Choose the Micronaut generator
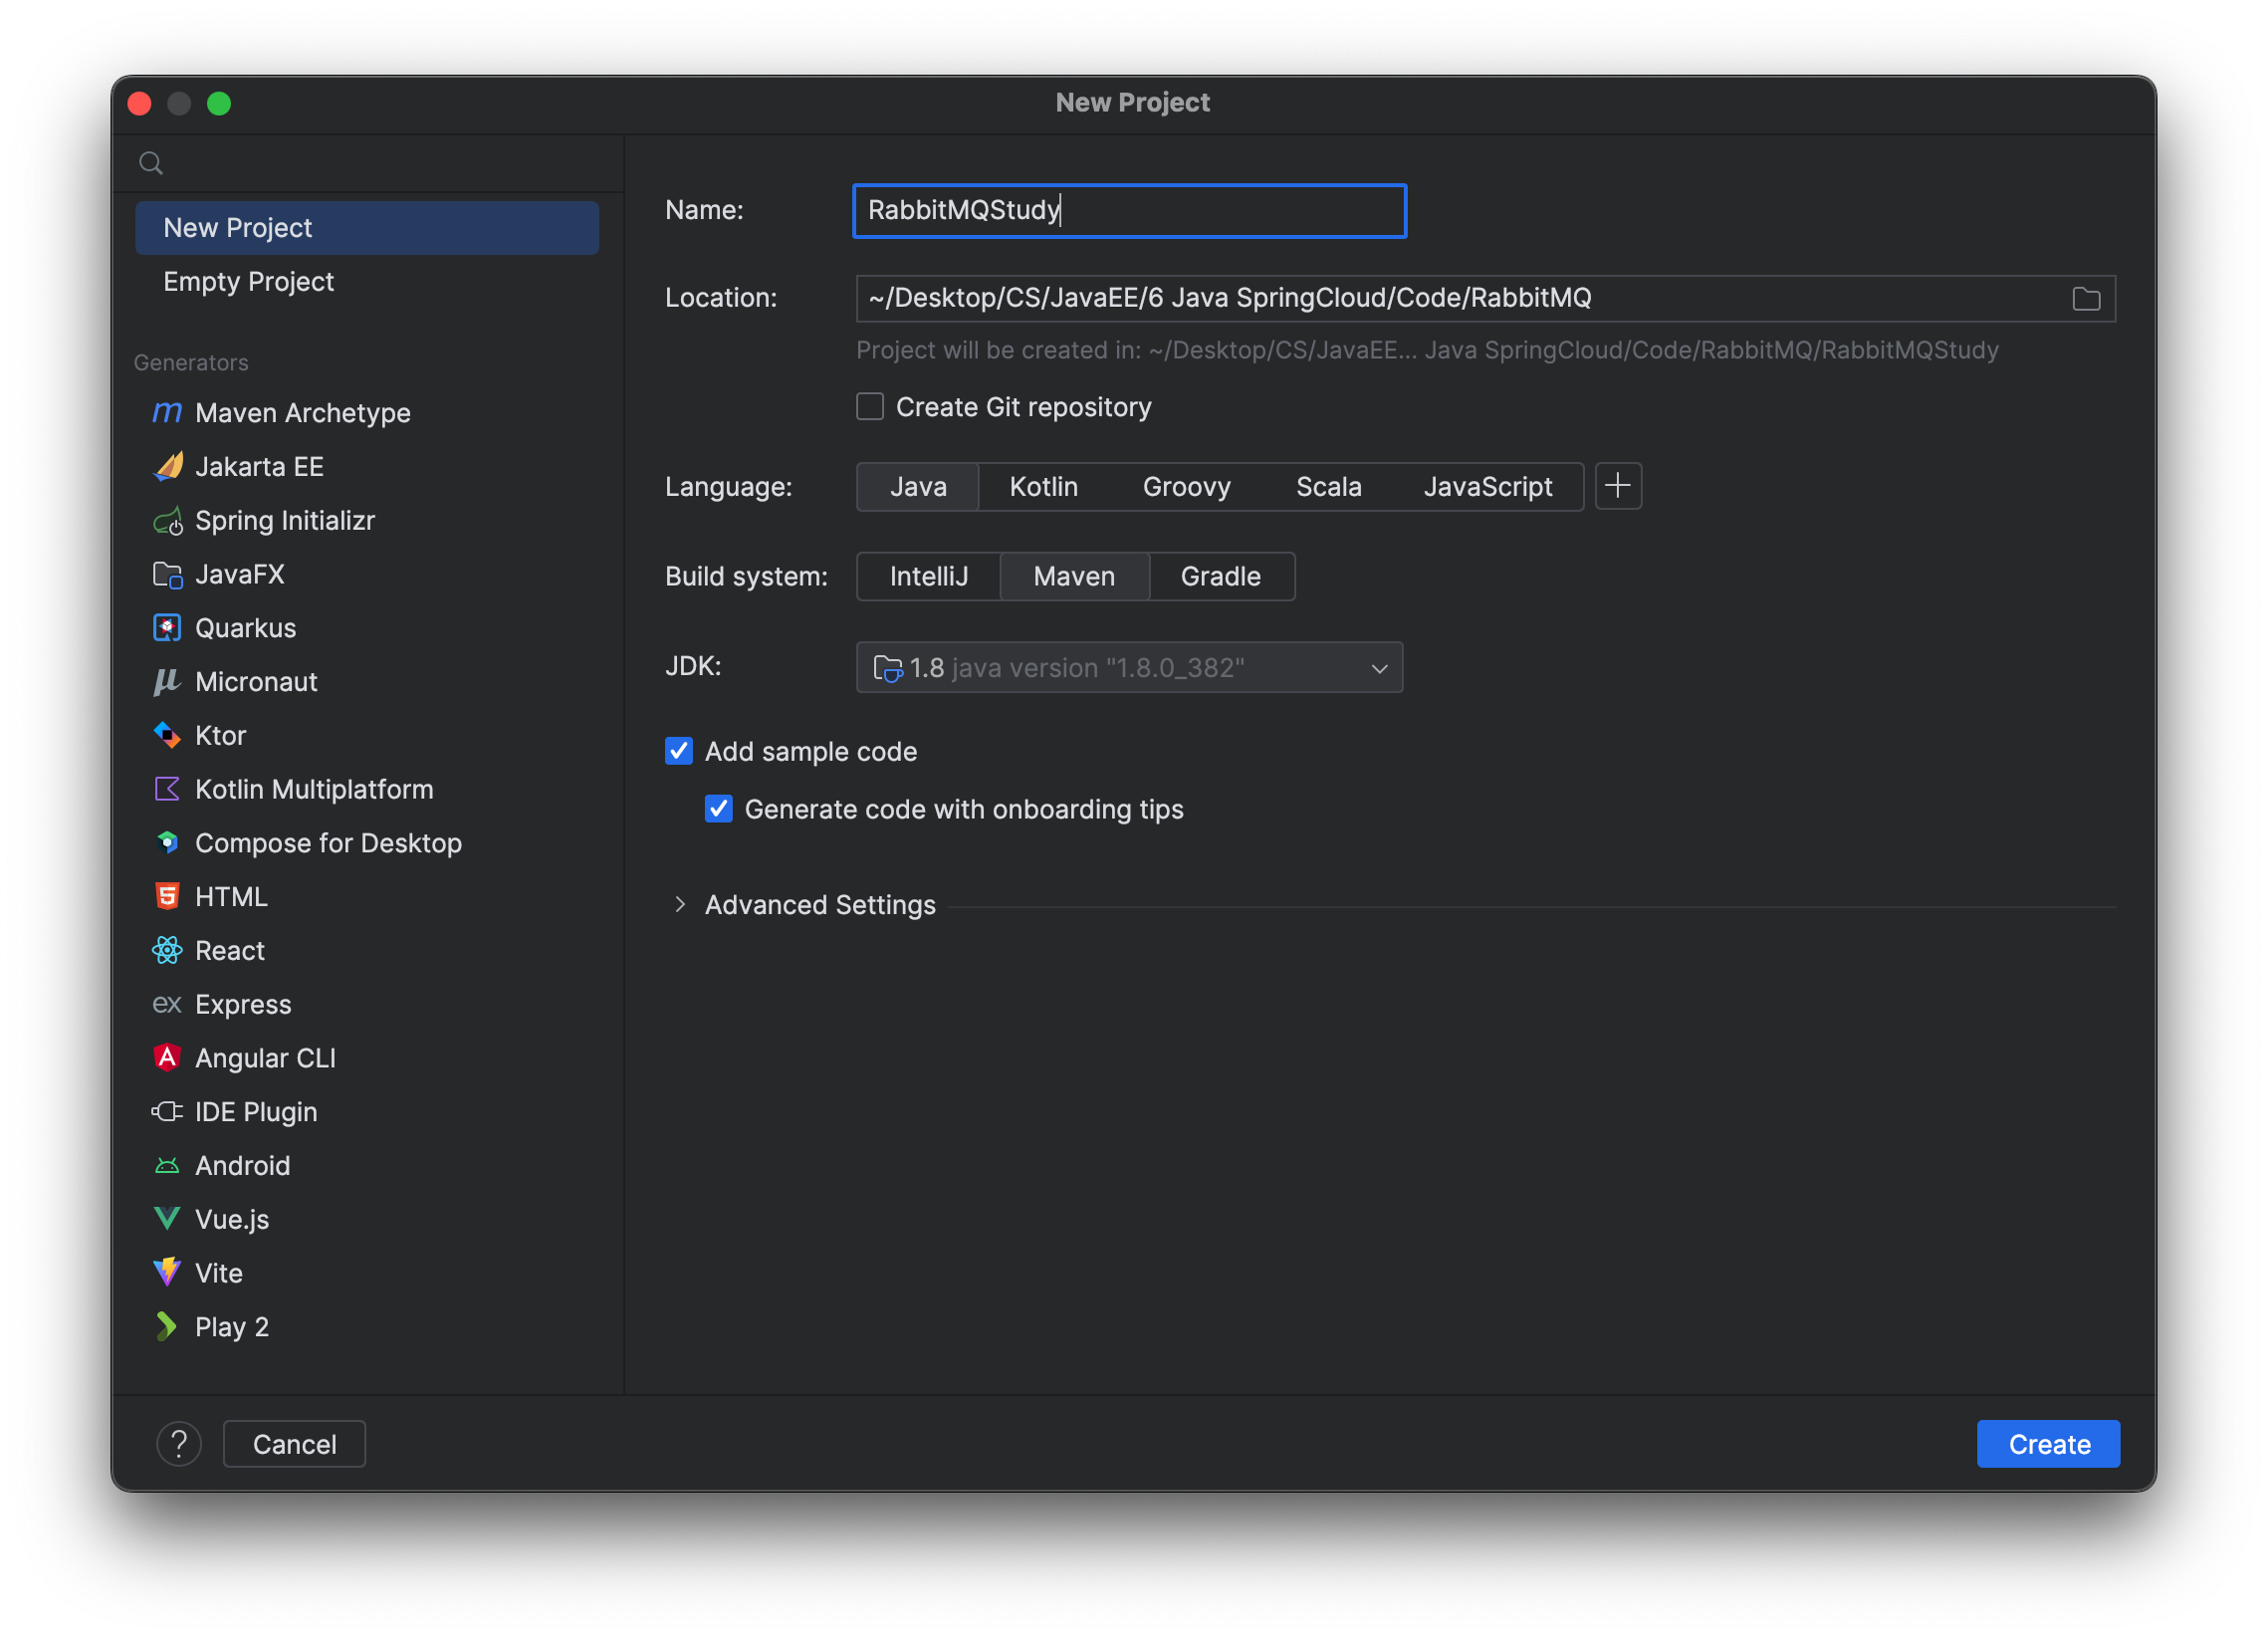The height and width of the screenshot is (1639, 2268). [256, 681]
